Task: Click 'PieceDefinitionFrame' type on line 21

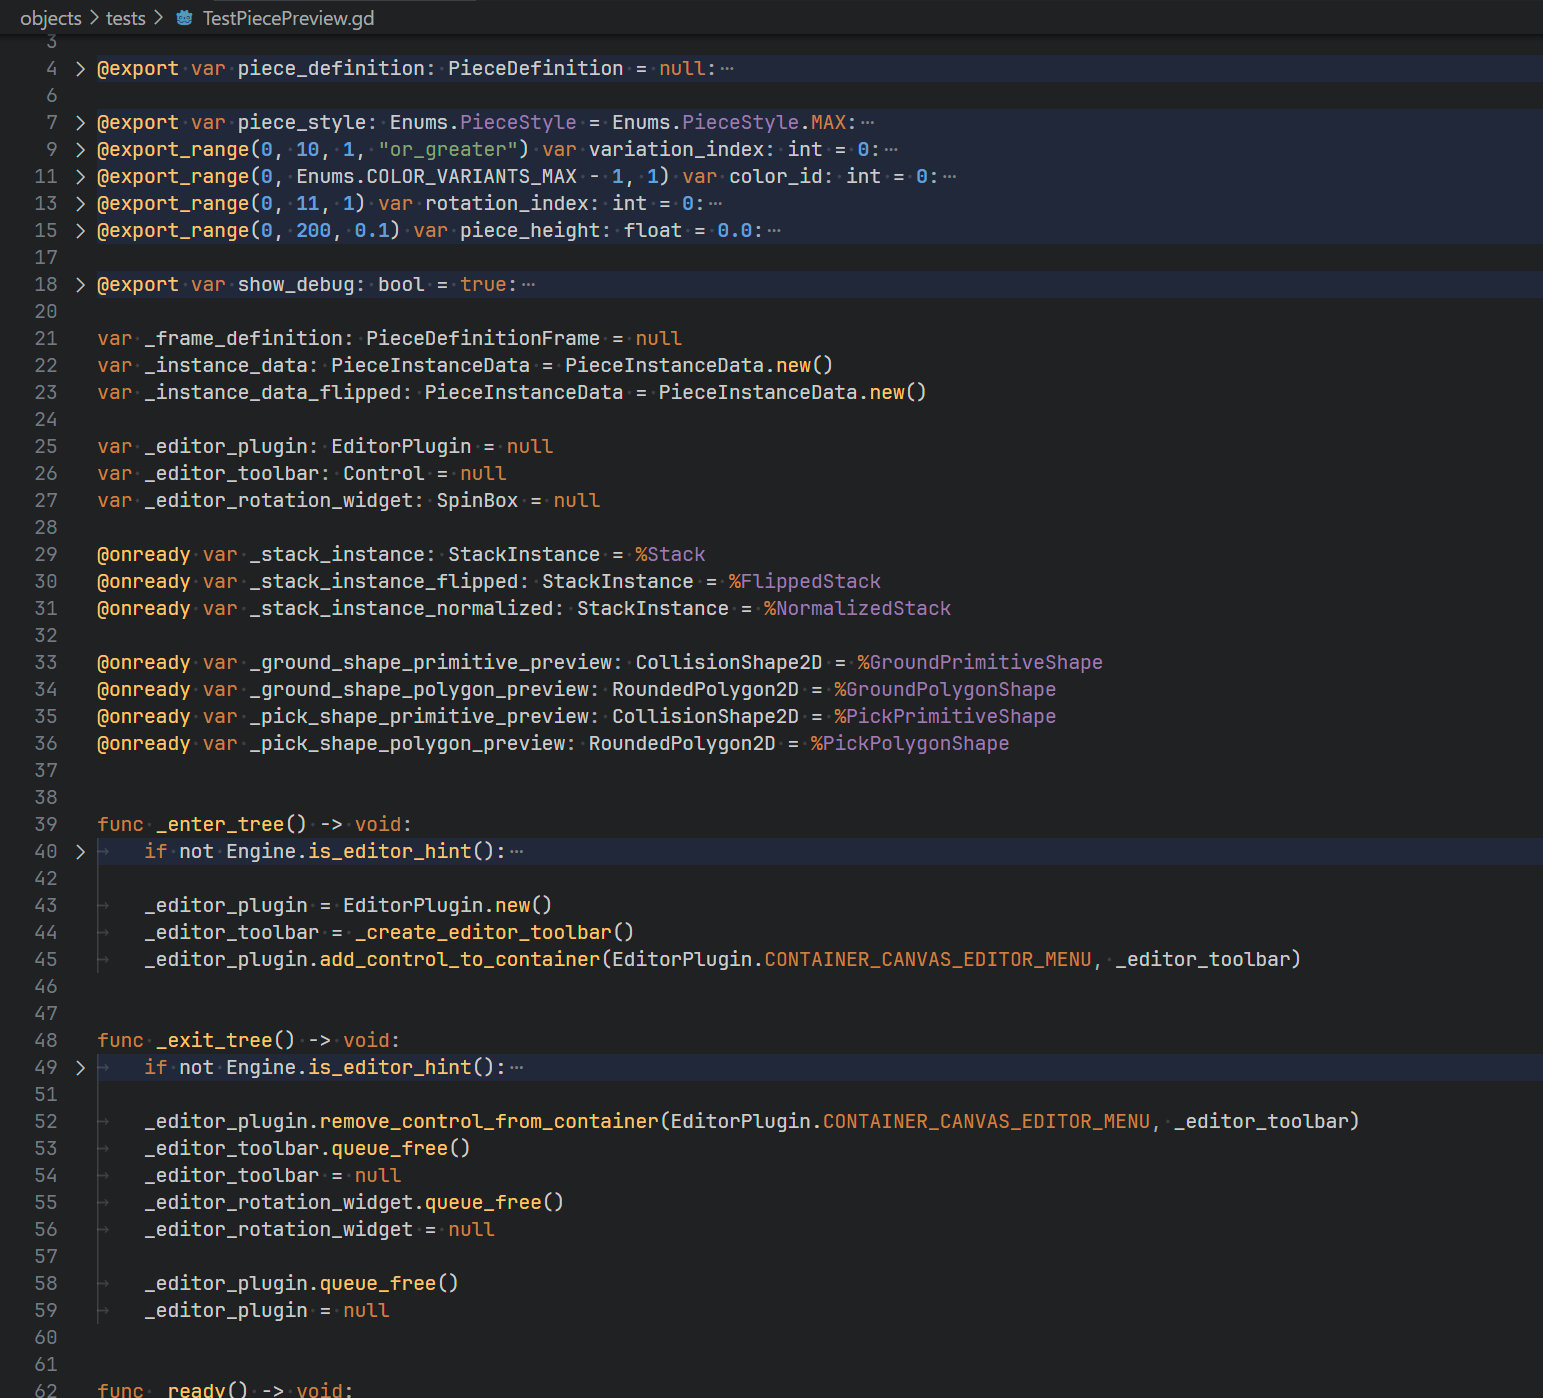Action: pos(483,339)
